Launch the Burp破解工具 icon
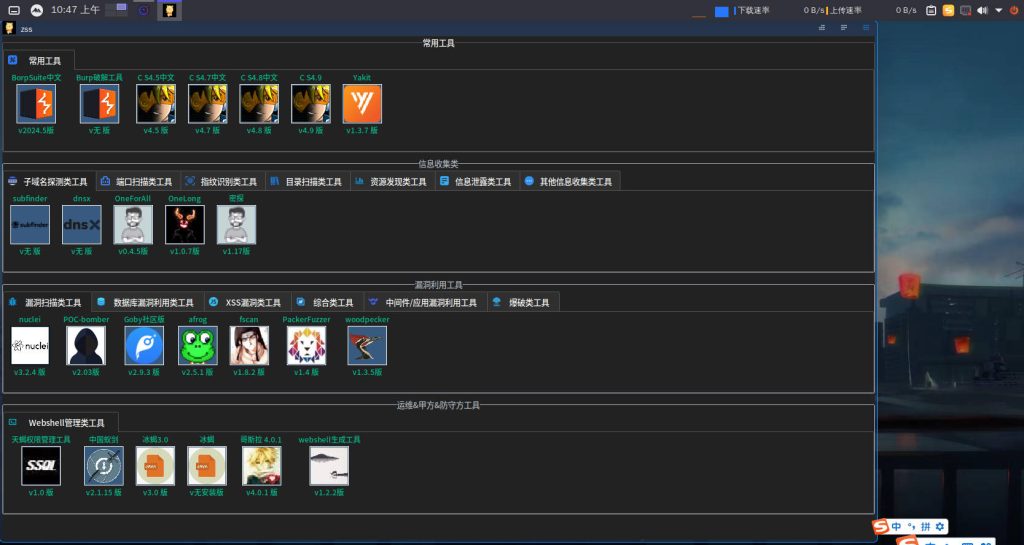The width and height of the screenshot is (1024, 545). point(99,104)
